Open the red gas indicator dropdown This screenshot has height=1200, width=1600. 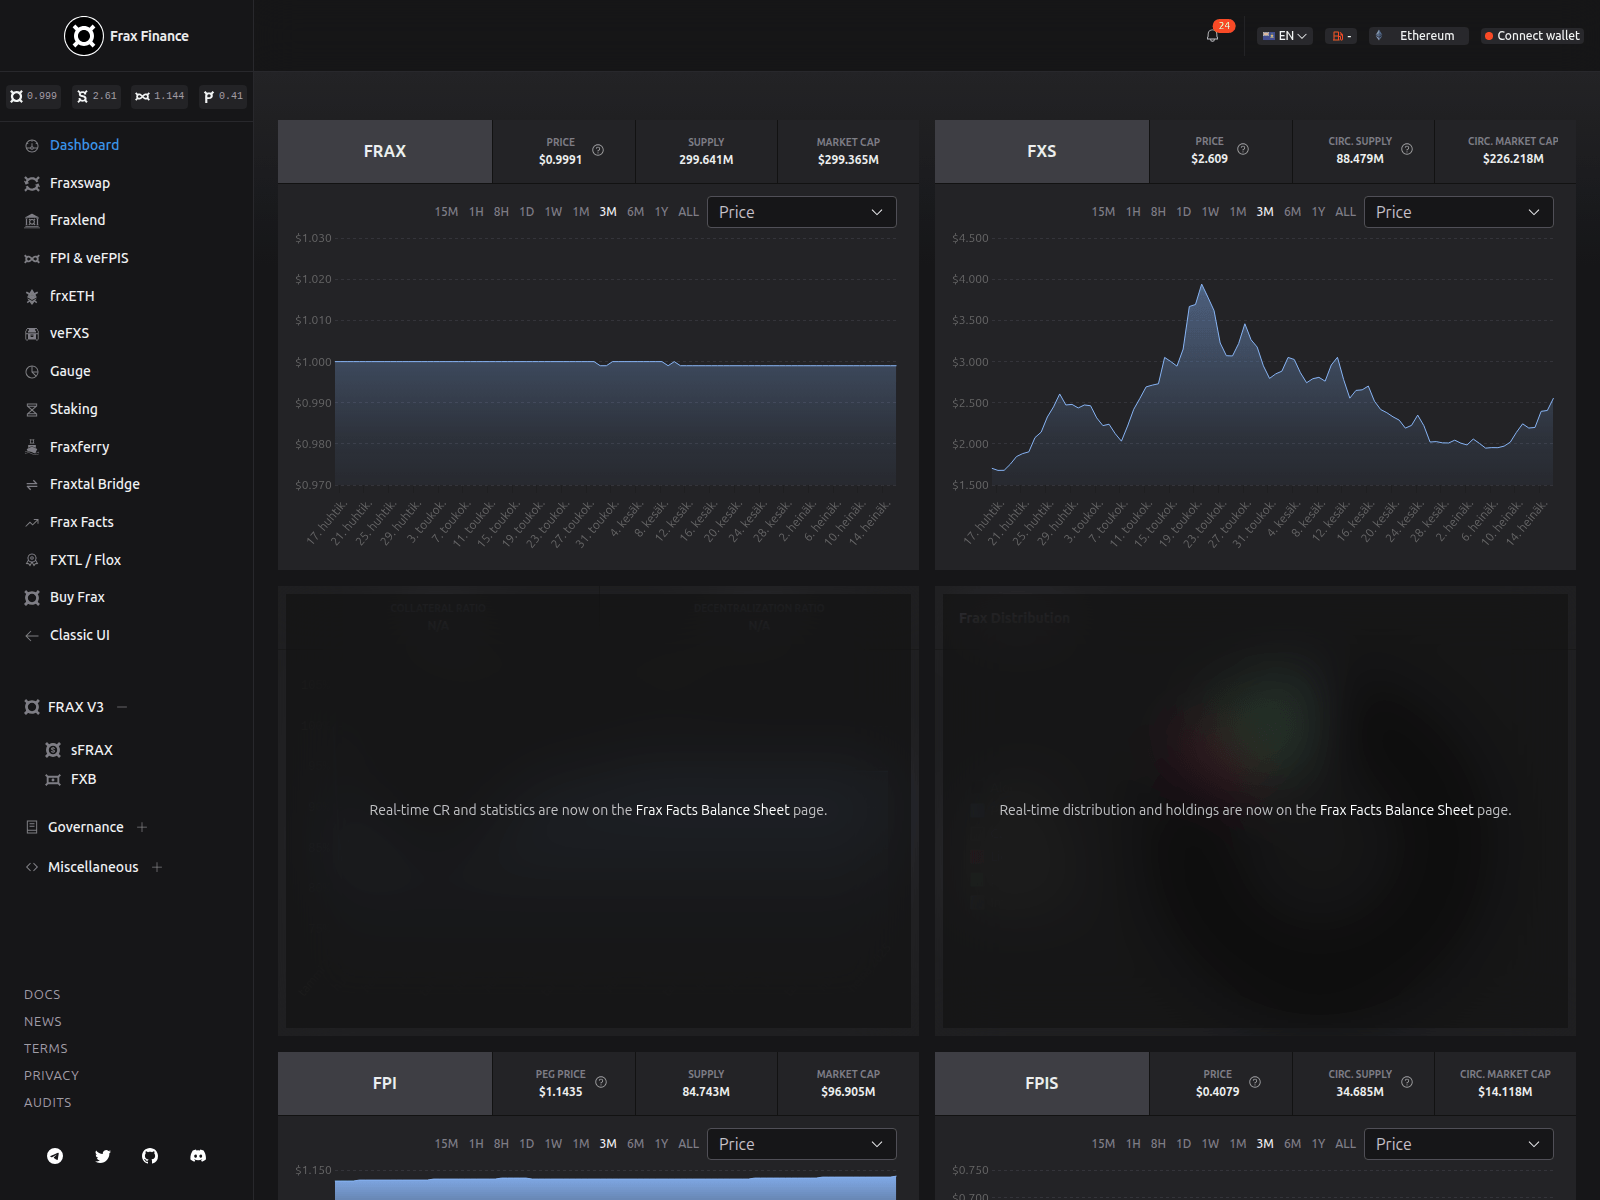click(1341, 36)
